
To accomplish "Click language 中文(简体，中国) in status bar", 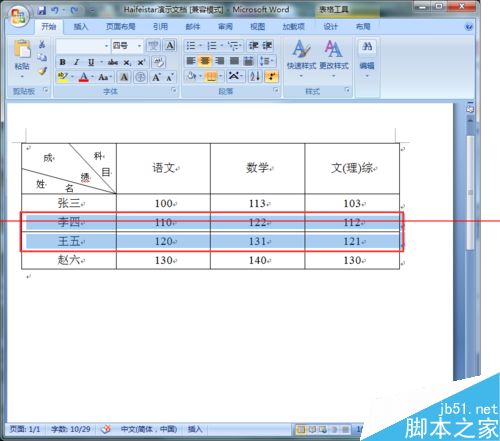I will pyautogui.click(x=149, y=429).
